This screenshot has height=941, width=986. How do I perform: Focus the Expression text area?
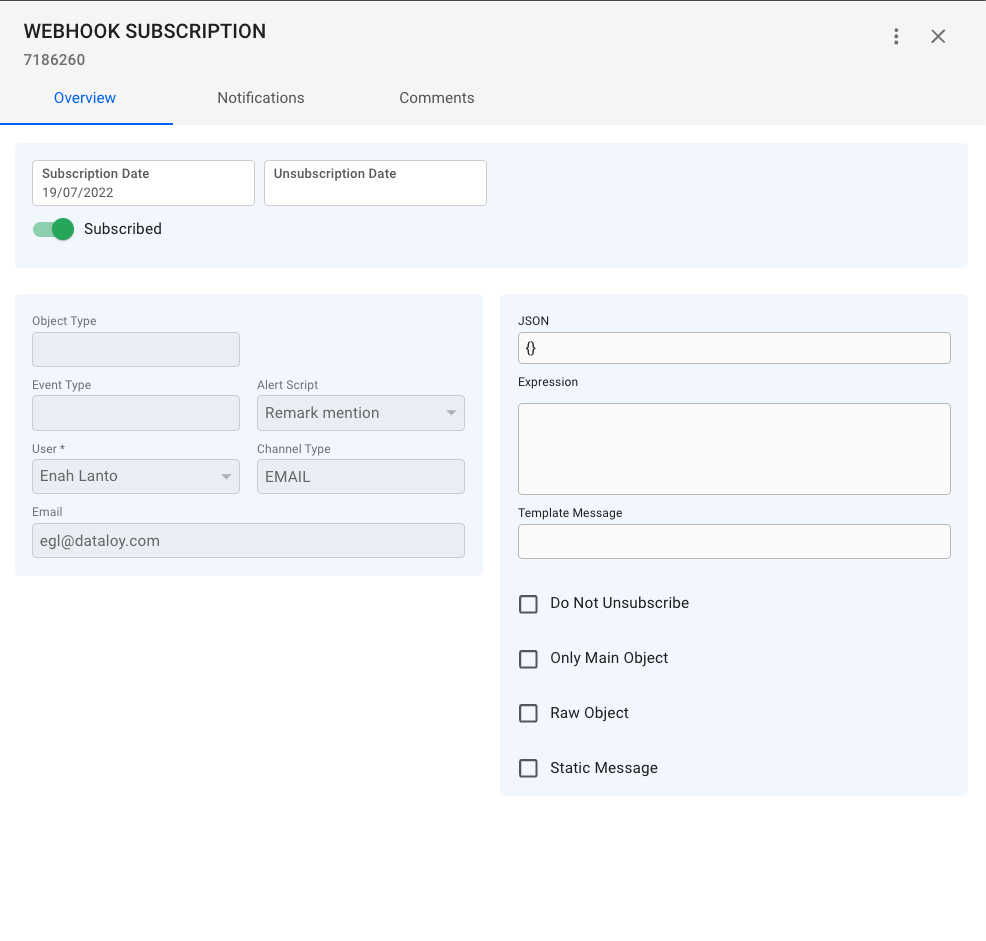coord(733,449)
